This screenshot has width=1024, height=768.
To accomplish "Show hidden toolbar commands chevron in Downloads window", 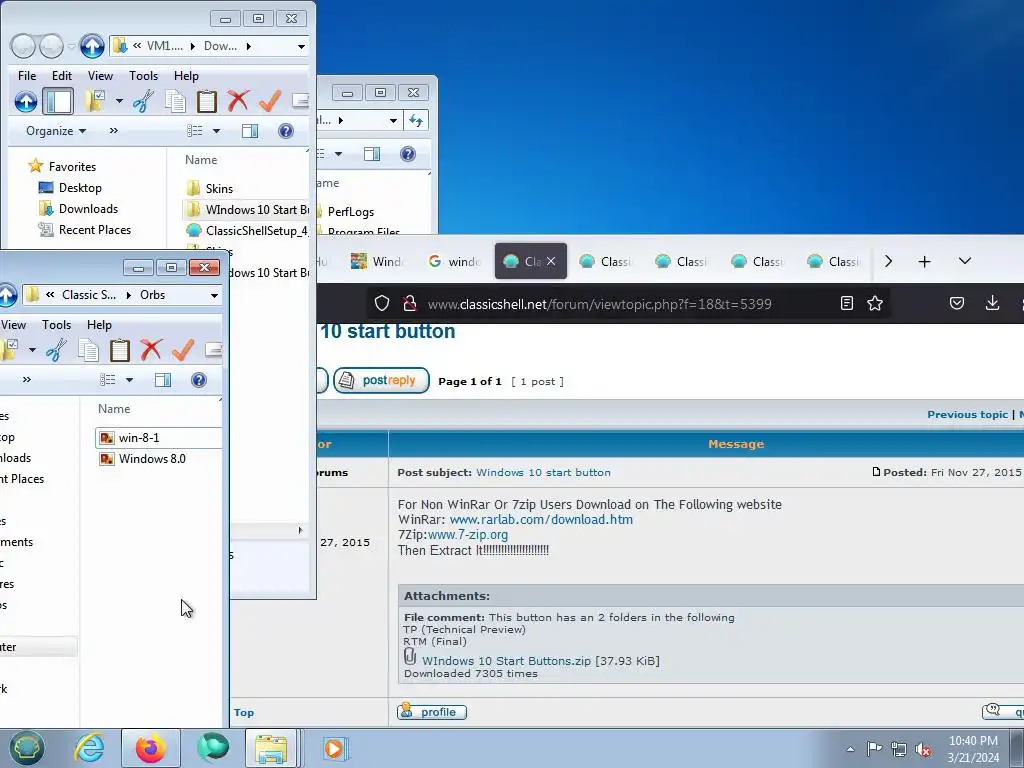I will (x=114, y=131).
